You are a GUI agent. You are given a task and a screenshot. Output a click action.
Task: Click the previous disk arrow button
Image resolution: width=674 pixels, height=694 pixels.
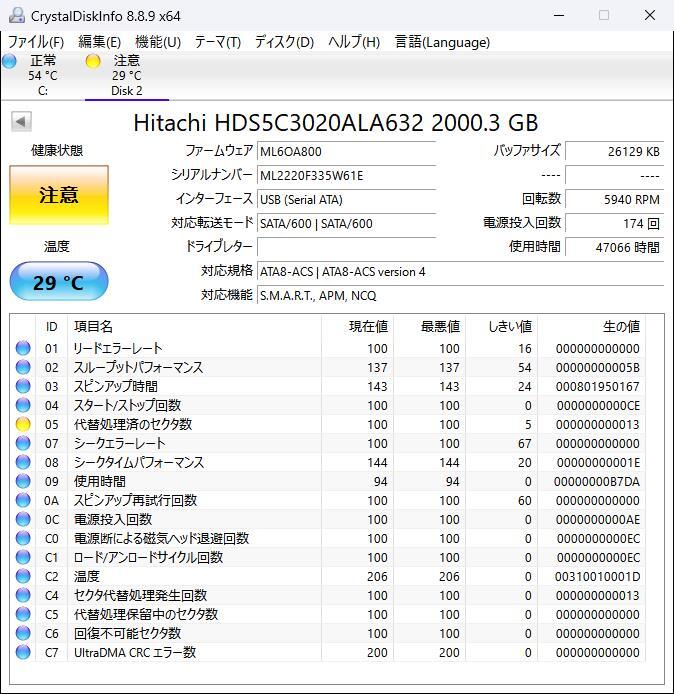[x=21, y=121]
